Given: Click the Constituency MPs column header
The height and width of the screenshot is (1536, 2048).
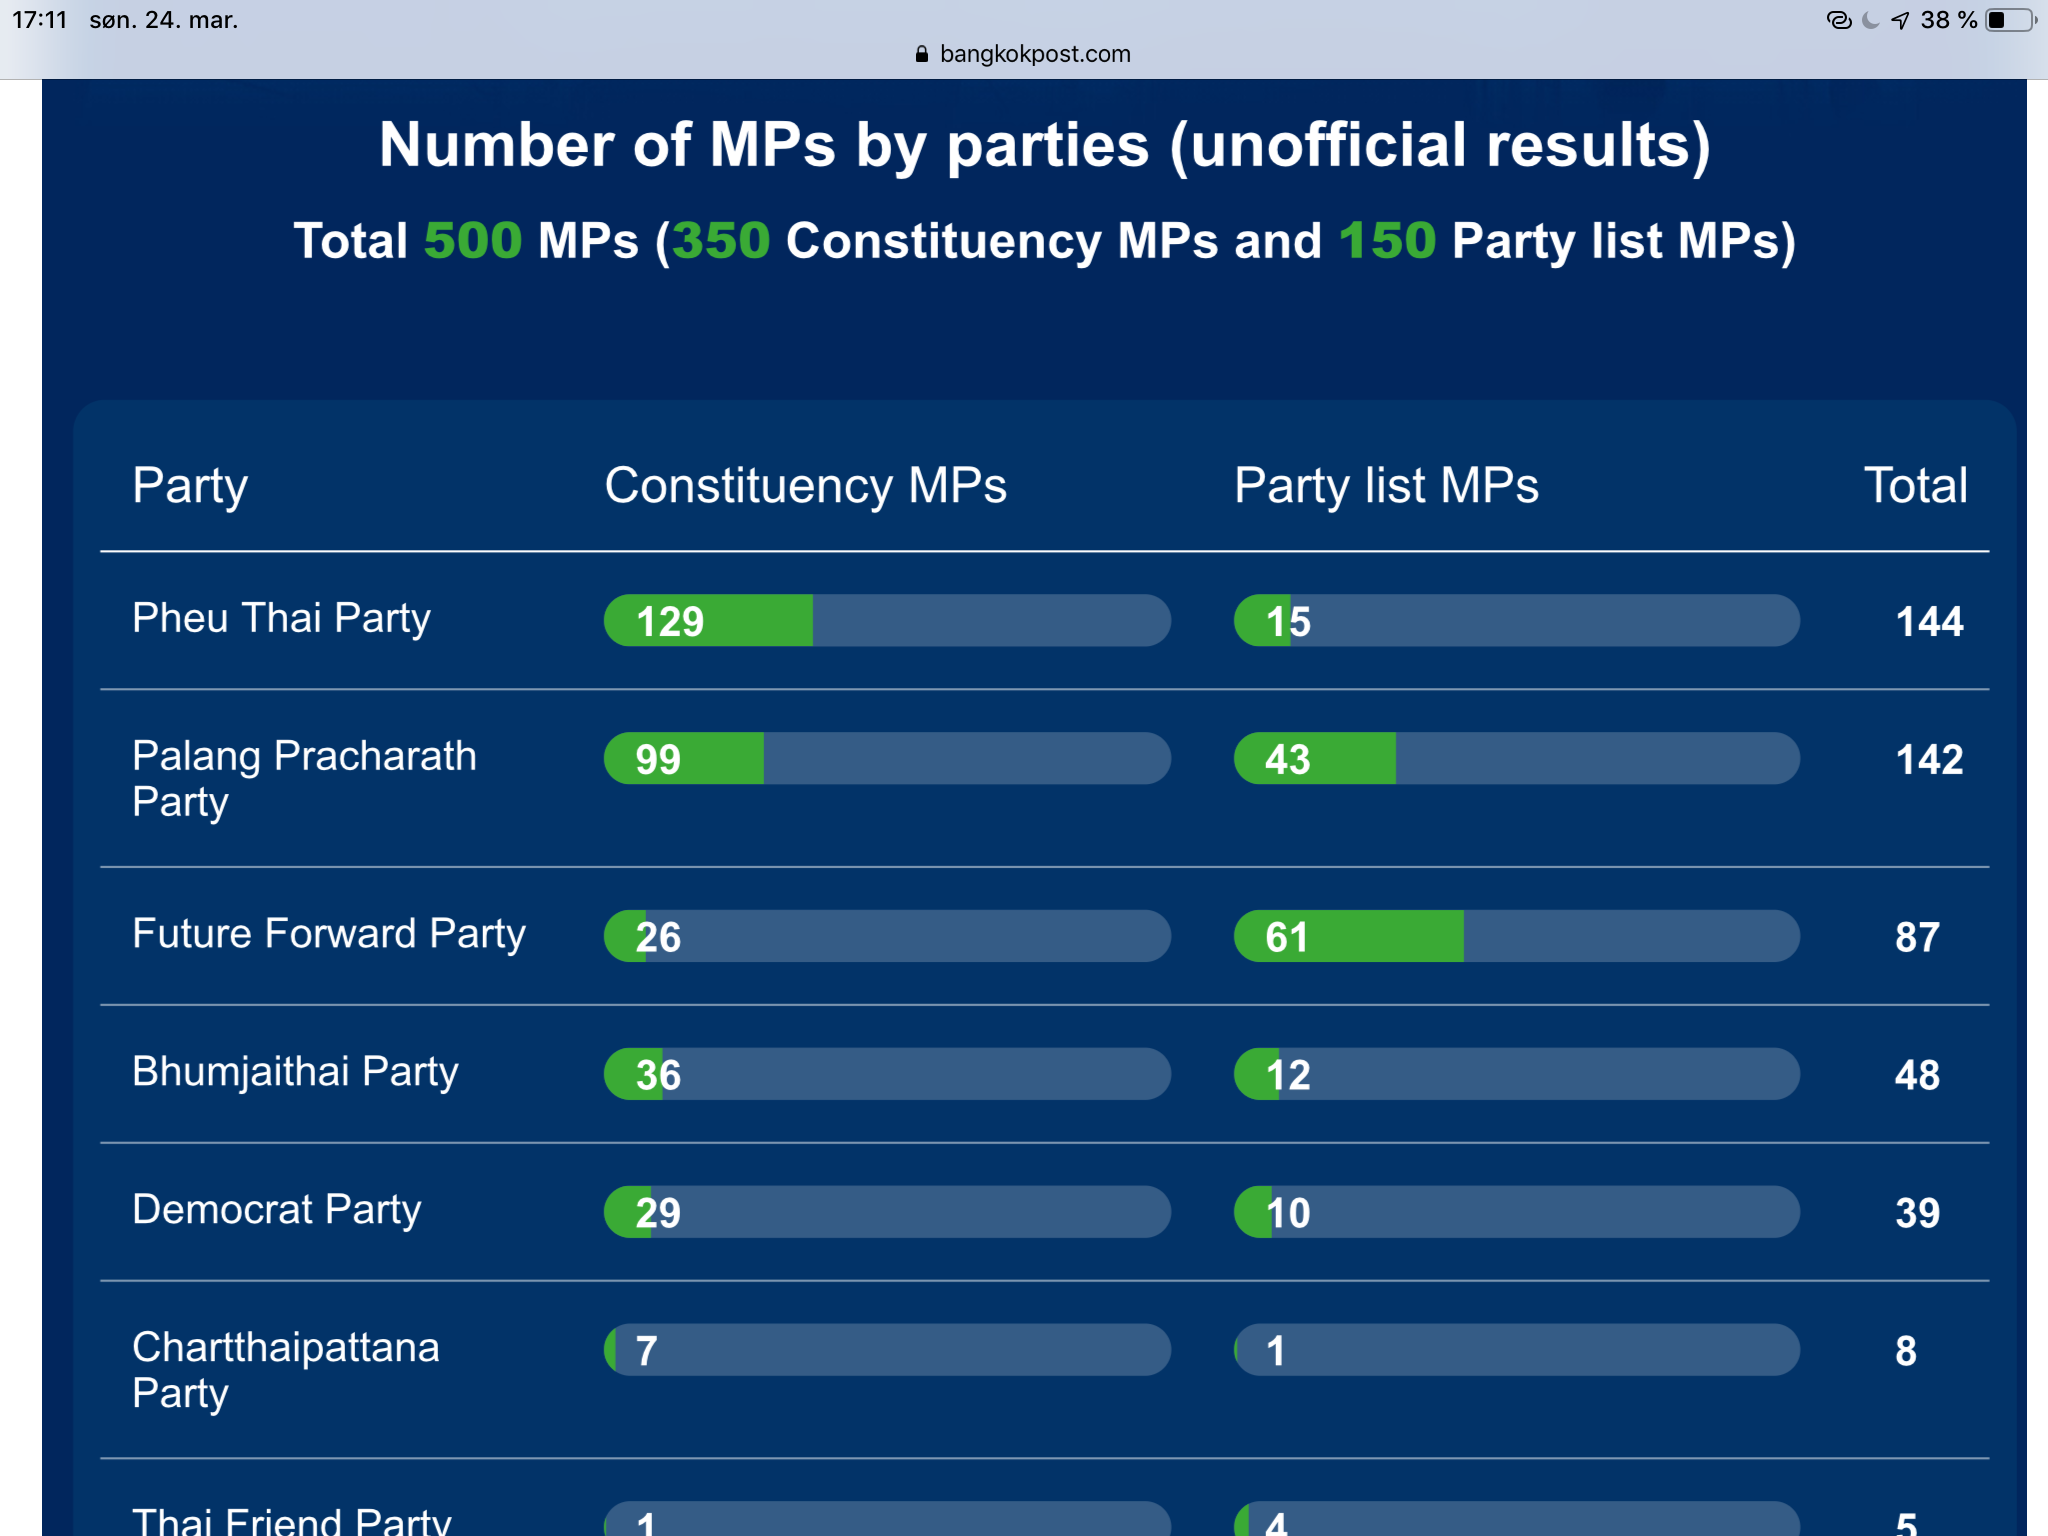Looking at the screenshot, I should tap(805, 486).
